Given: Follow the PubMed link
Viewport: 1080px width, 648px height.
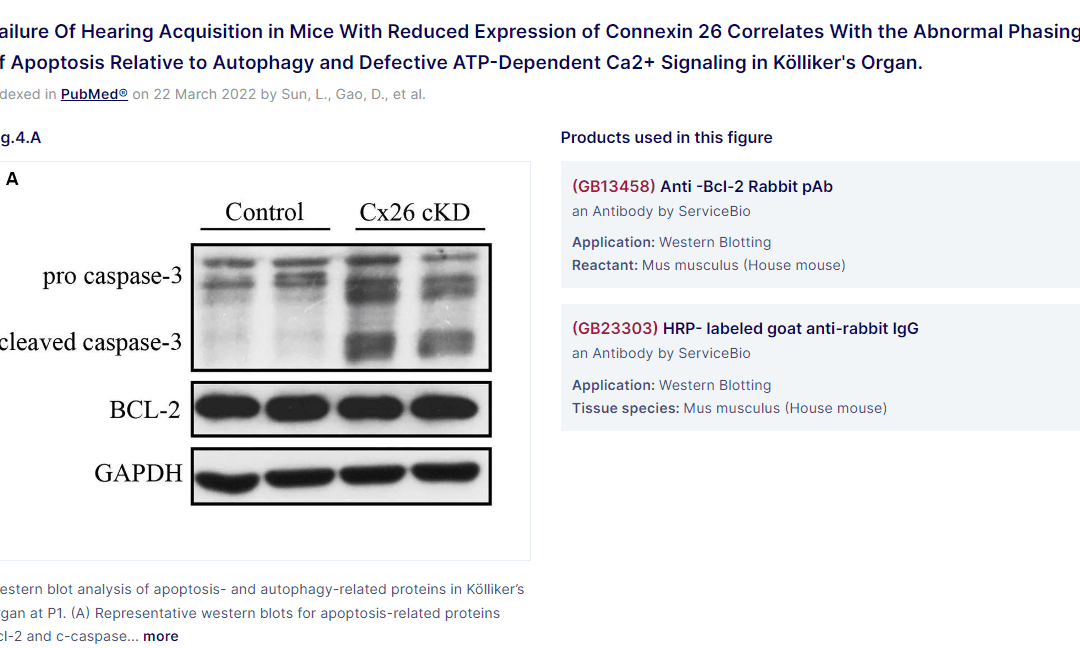Looking at the screenshot, I should coord(94,94).
